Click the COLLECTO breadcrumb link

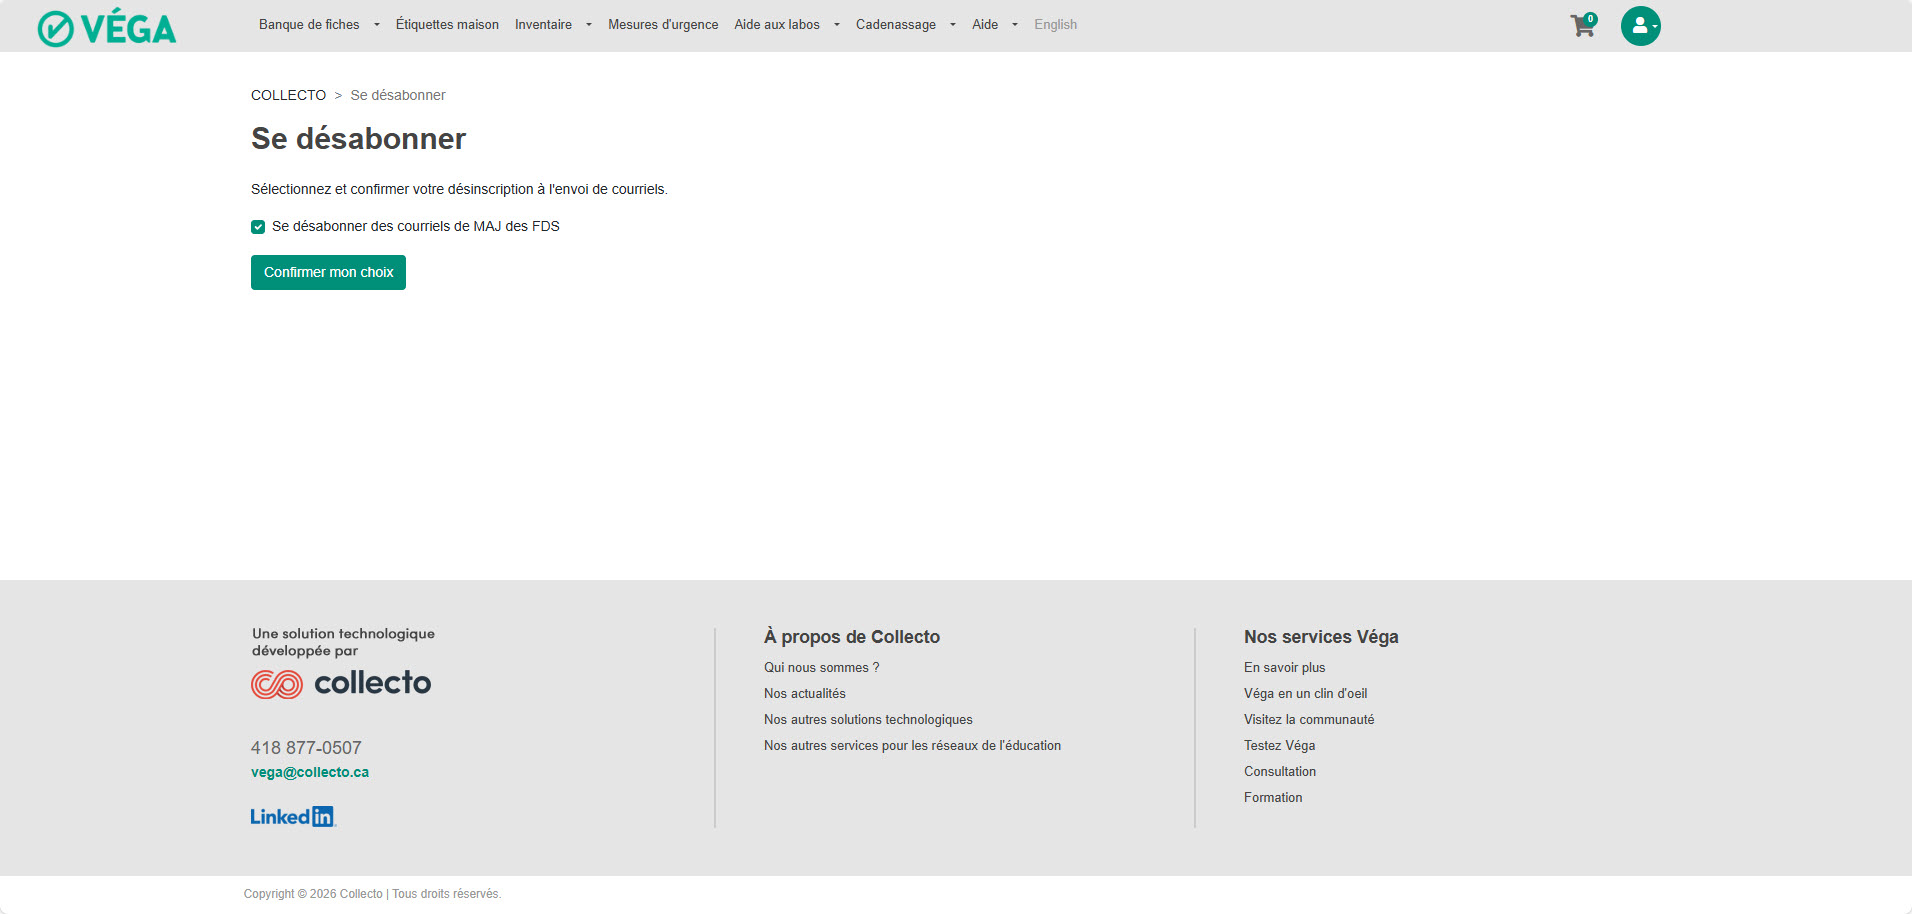click(288, 95)
